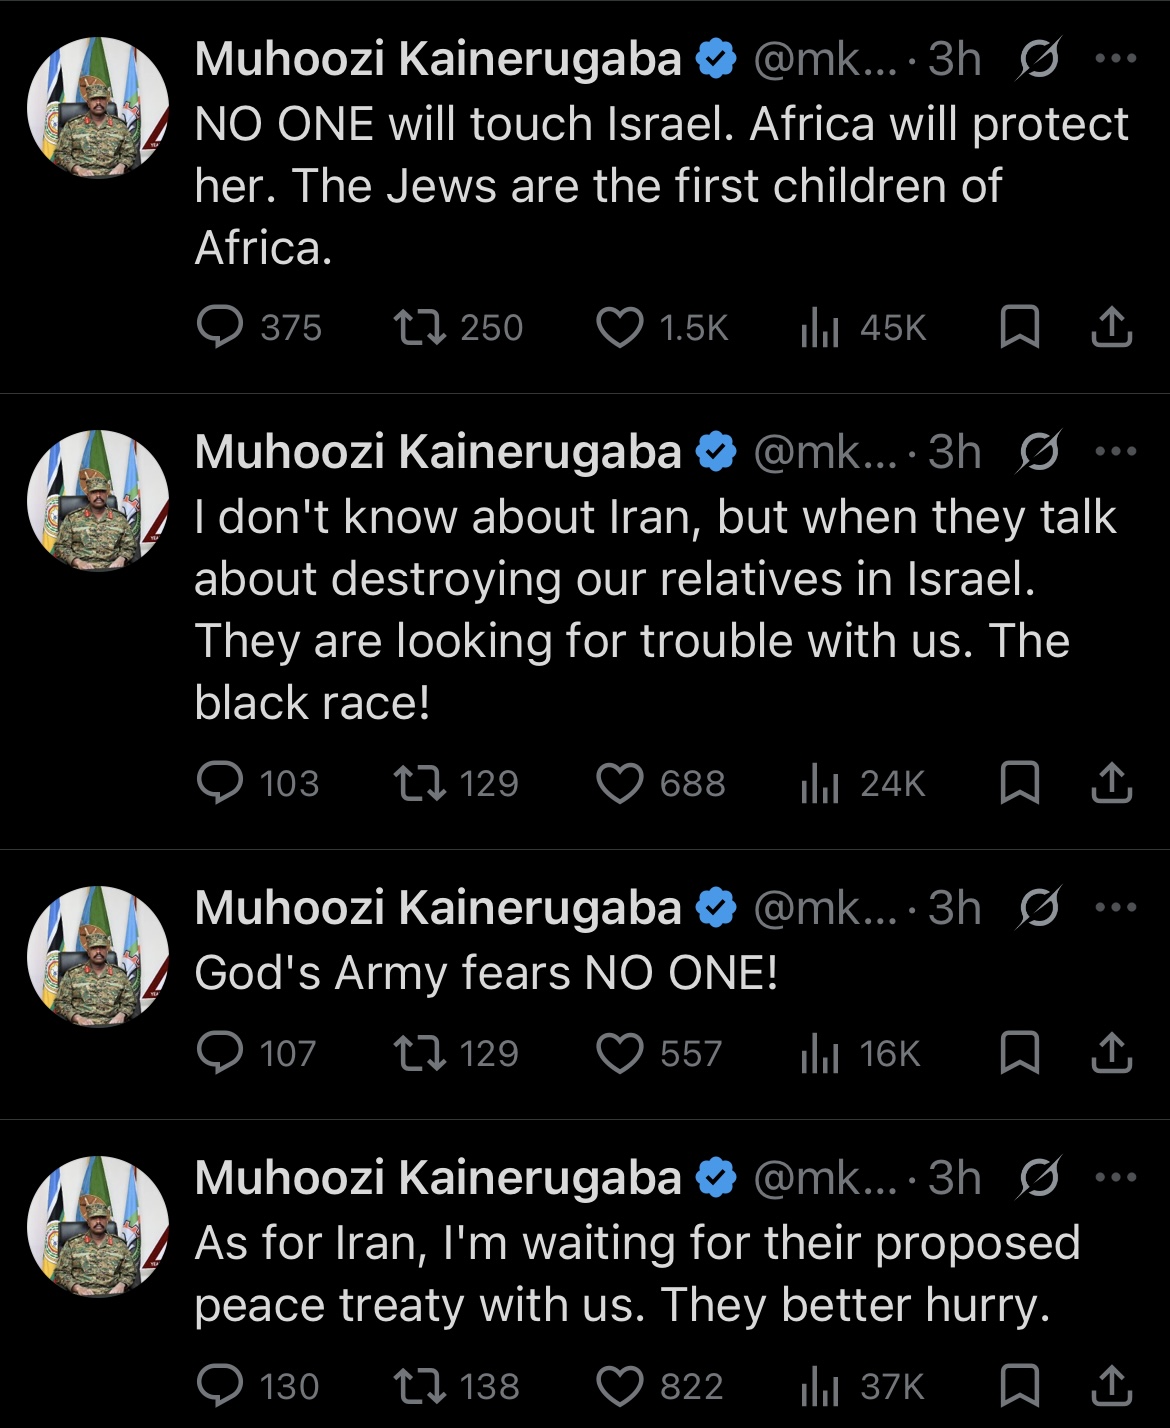The width and height of the screenshot is (1170, 1428).
Task: Share the "I don't know about Iran" tweet
Action: click(1111, 783)
